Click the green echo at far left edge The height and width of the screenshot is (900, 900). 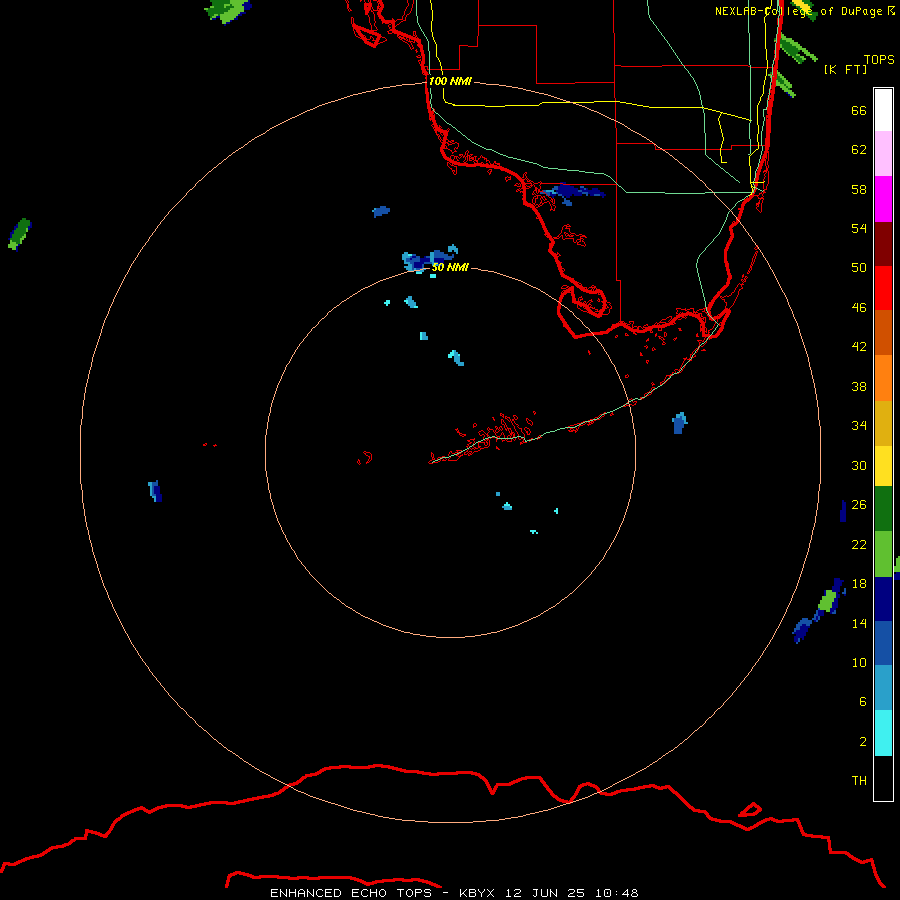(19, 234)
